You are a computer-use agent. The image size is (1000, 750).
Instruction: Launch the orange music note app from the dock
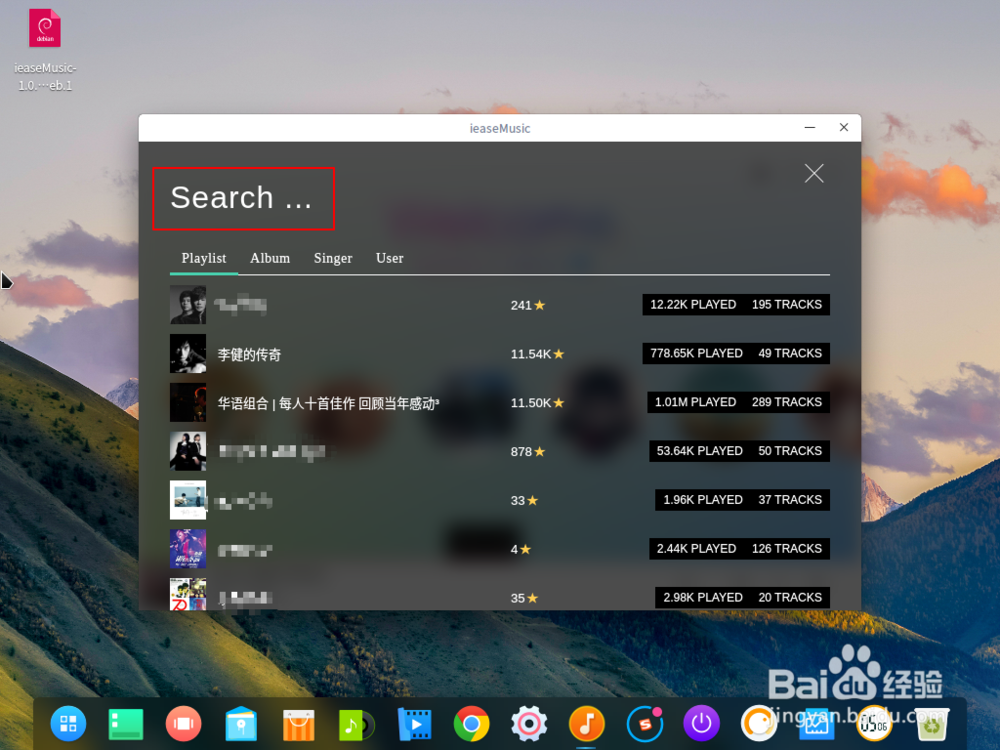point(586,723)
